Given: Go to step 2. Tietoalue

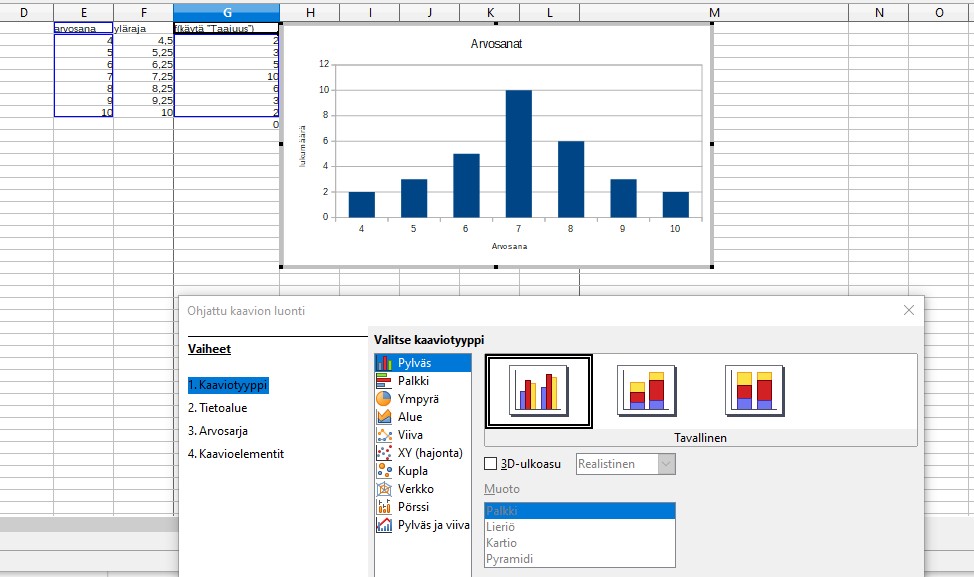Looking at the screenshot, I should pos(217,408).
